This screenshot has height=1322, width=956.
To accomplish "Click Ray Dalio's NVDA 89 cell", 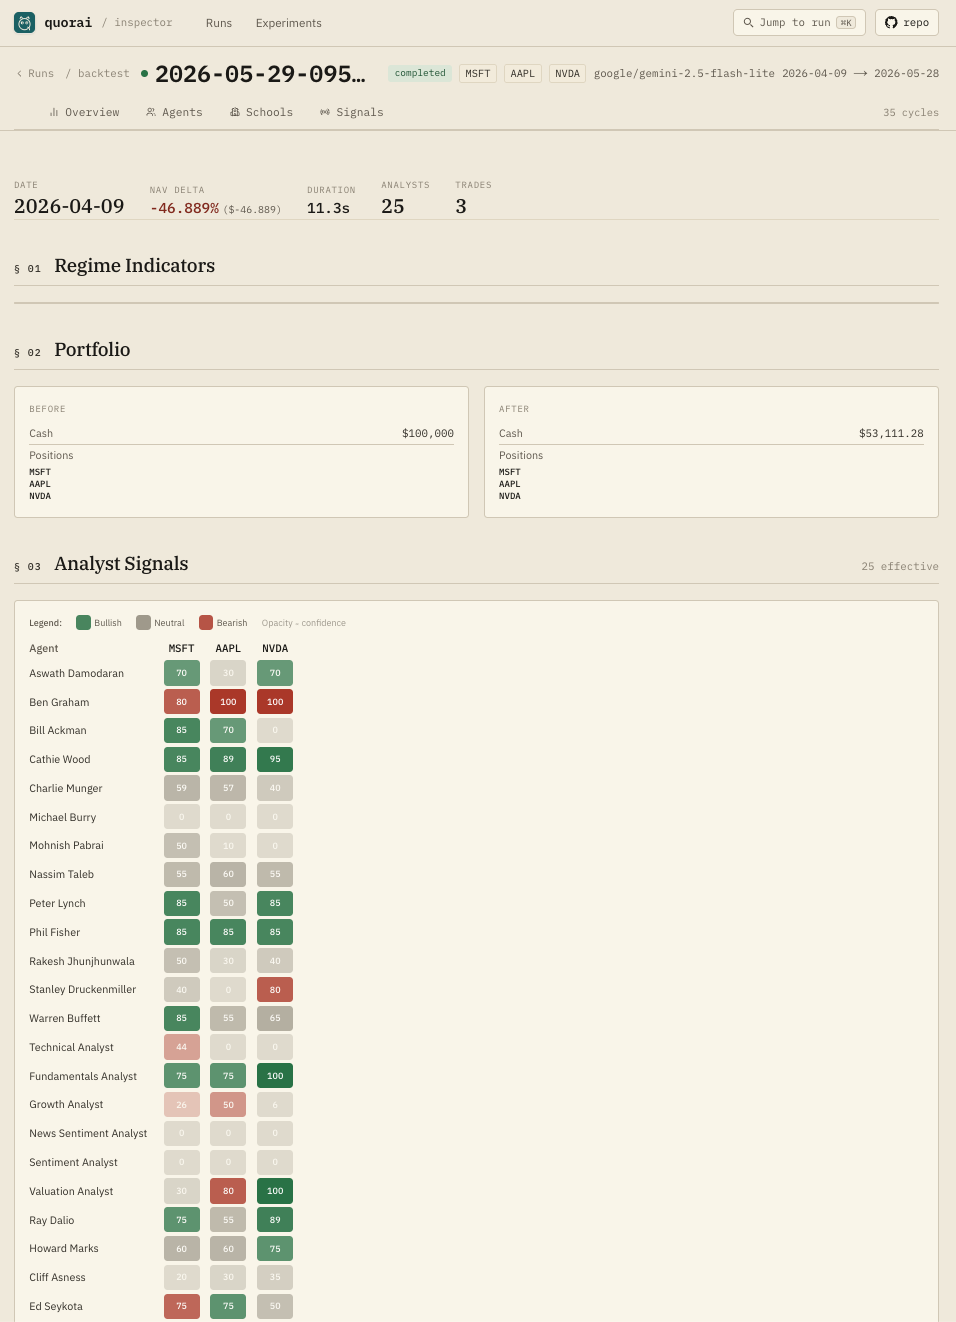I will click(275, 1220).
